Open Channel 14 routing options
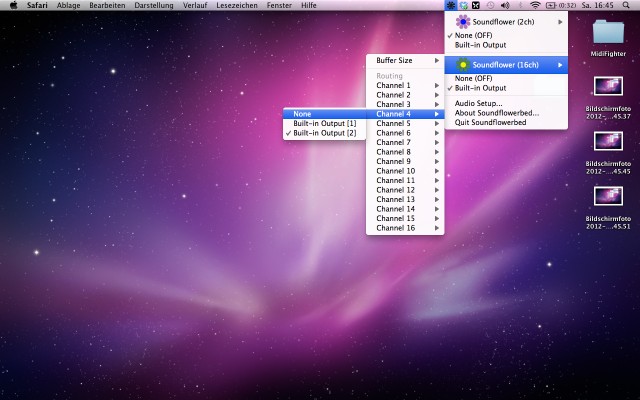 [x=405, y=209]
